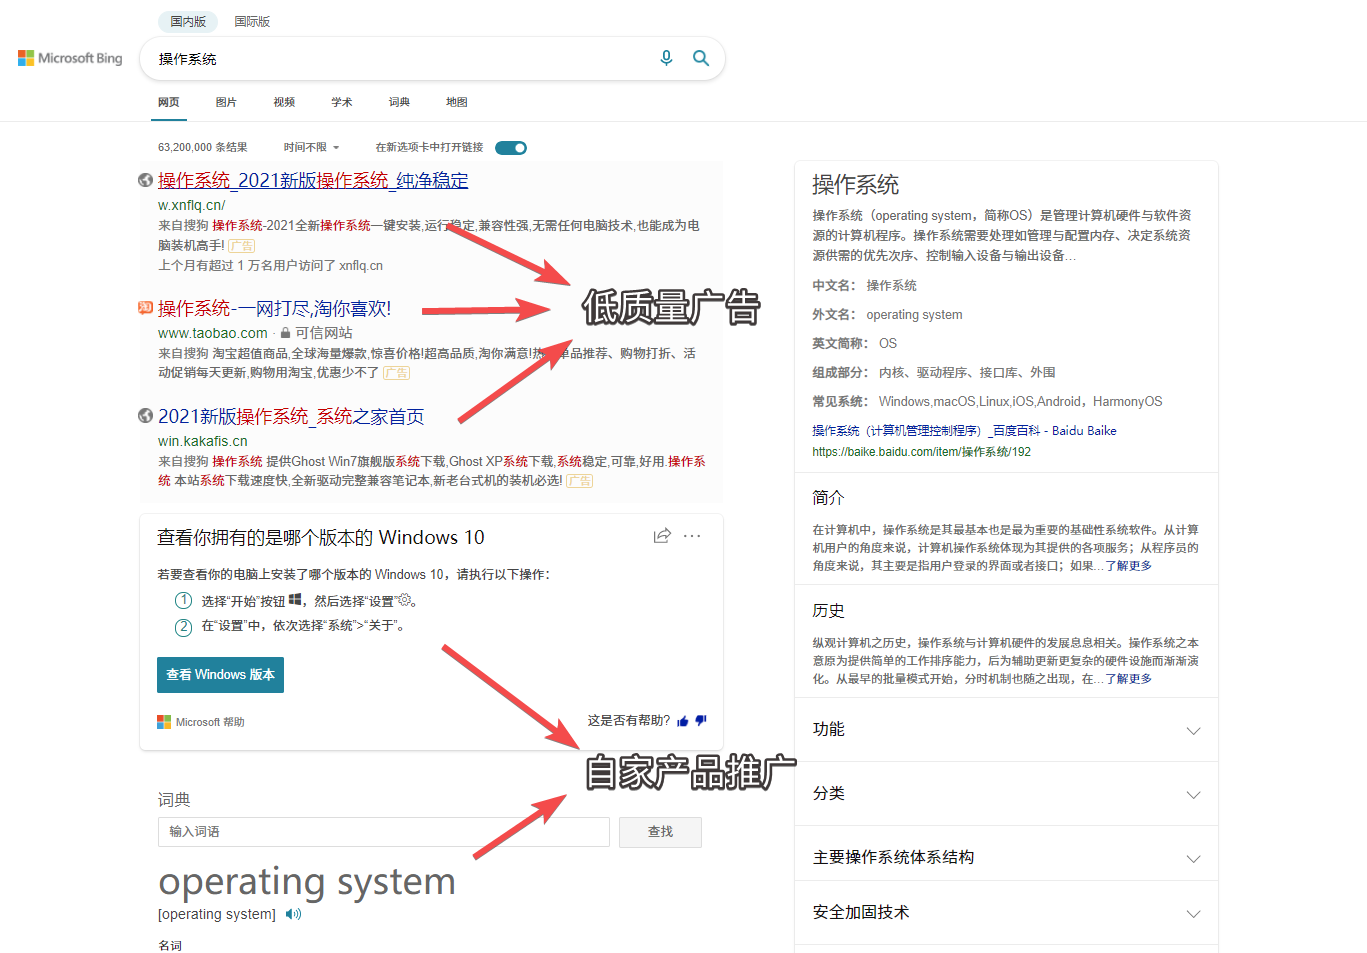The image size is (1367, 953).
Task: Open 2021新版操作系统_系统之家首页 result
Action: click(291, 416)
